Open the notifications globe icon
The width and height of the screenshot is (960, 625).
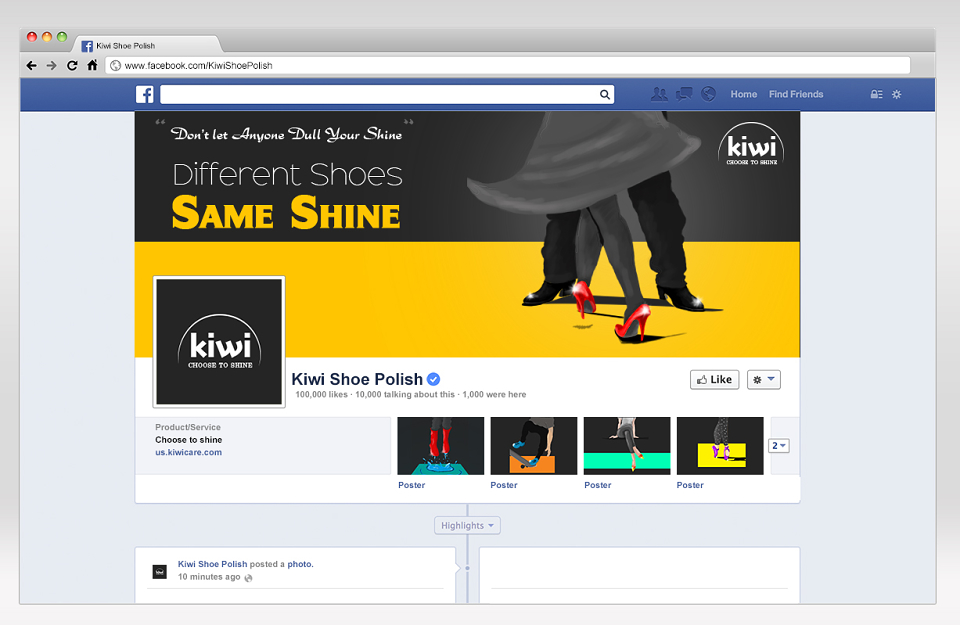click(x=708, y=94)
